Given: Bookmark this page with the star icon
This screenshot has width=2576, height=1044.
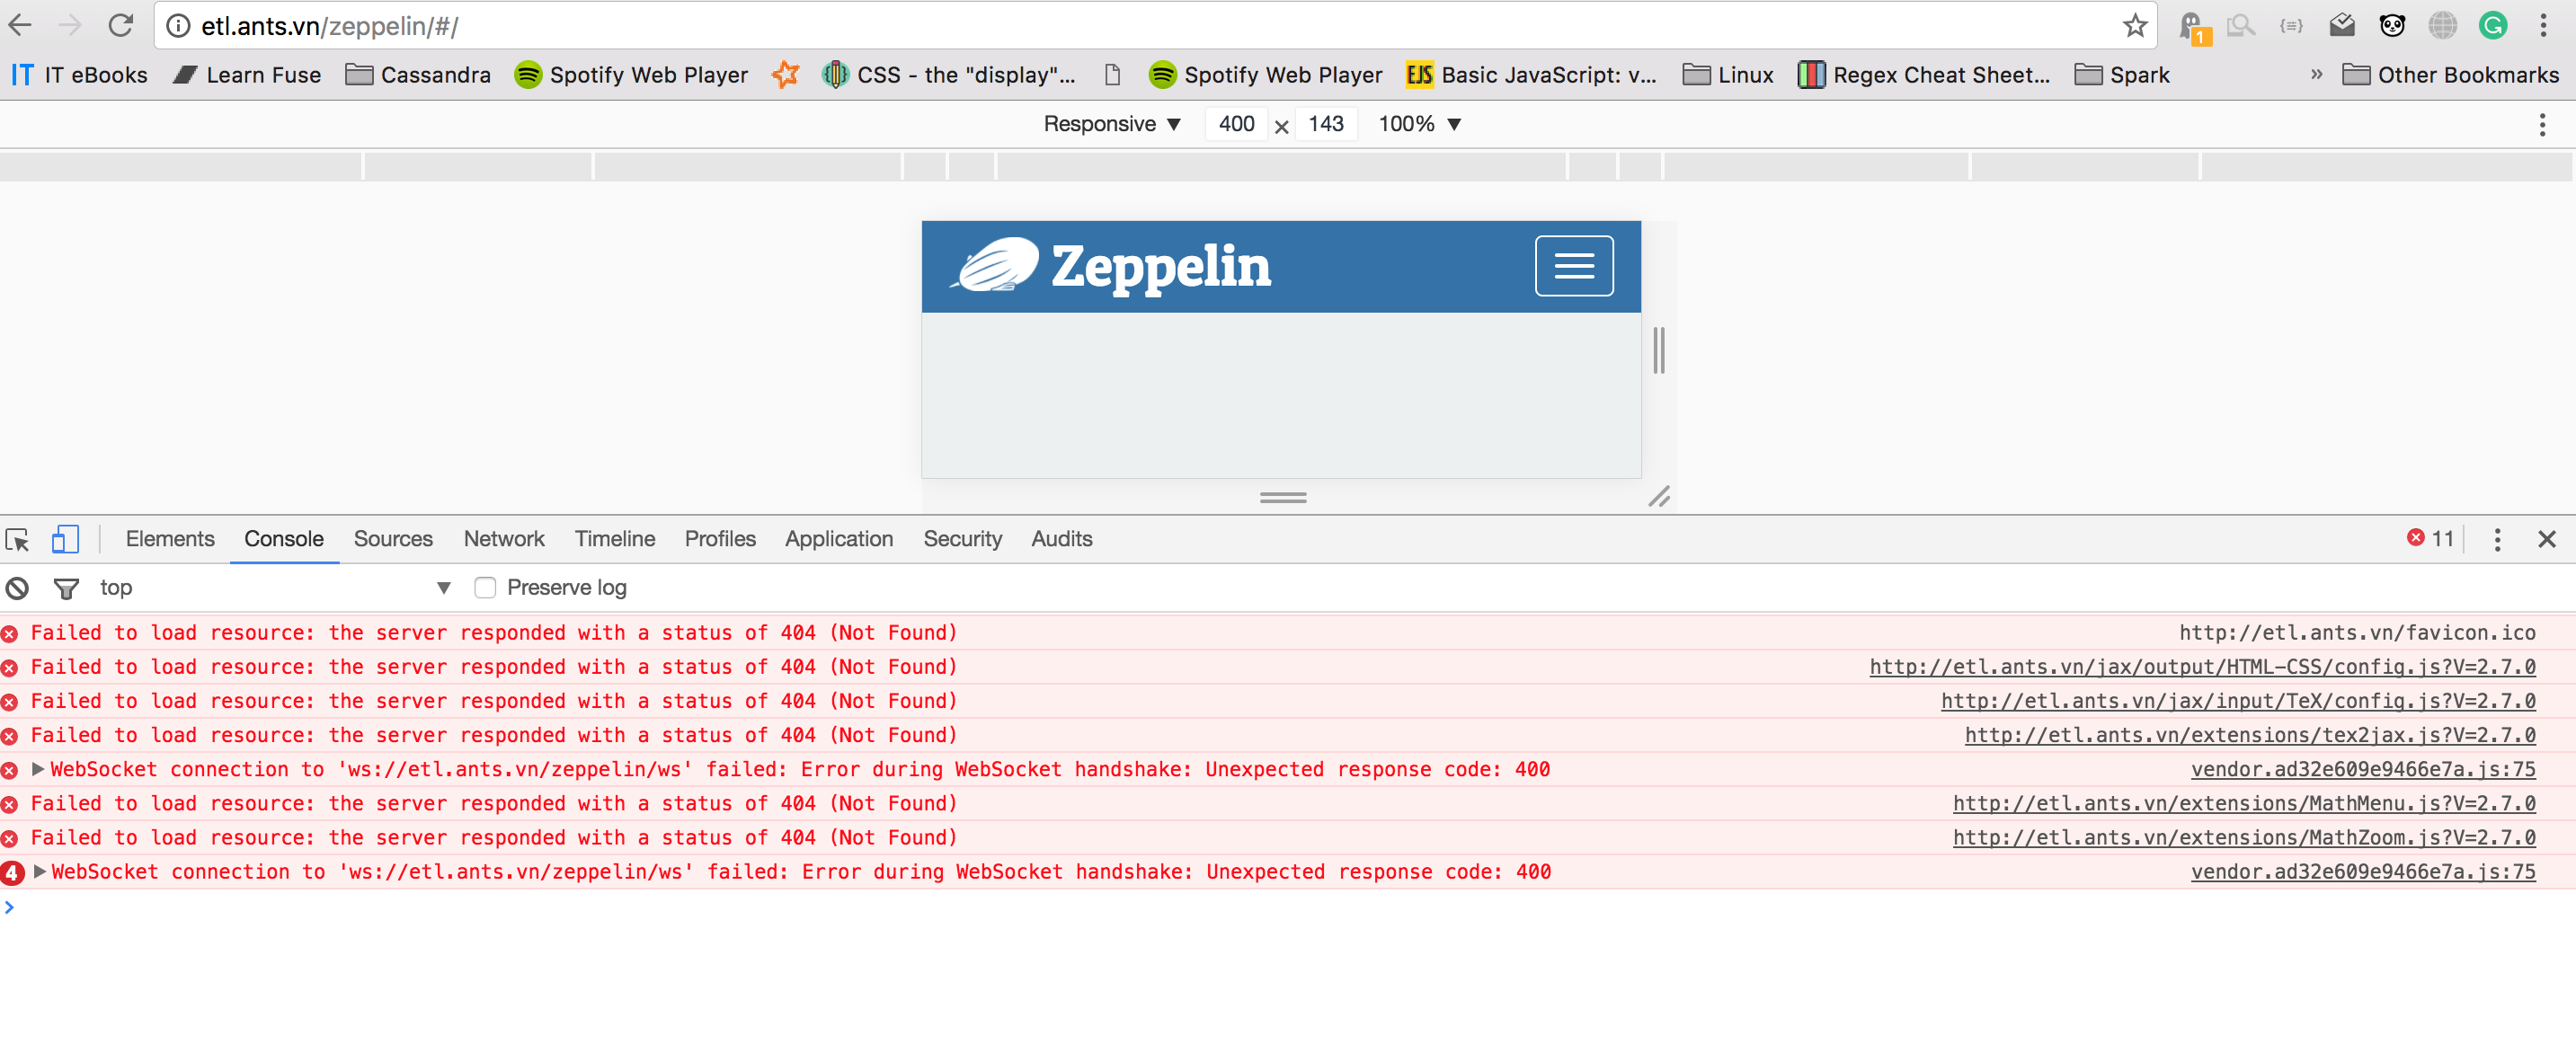Looking at the screenshot, I should coord(2134,26).
